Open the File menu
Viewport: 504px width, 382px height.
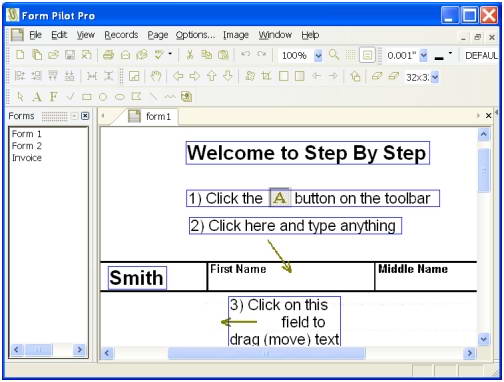click(35, 35)
